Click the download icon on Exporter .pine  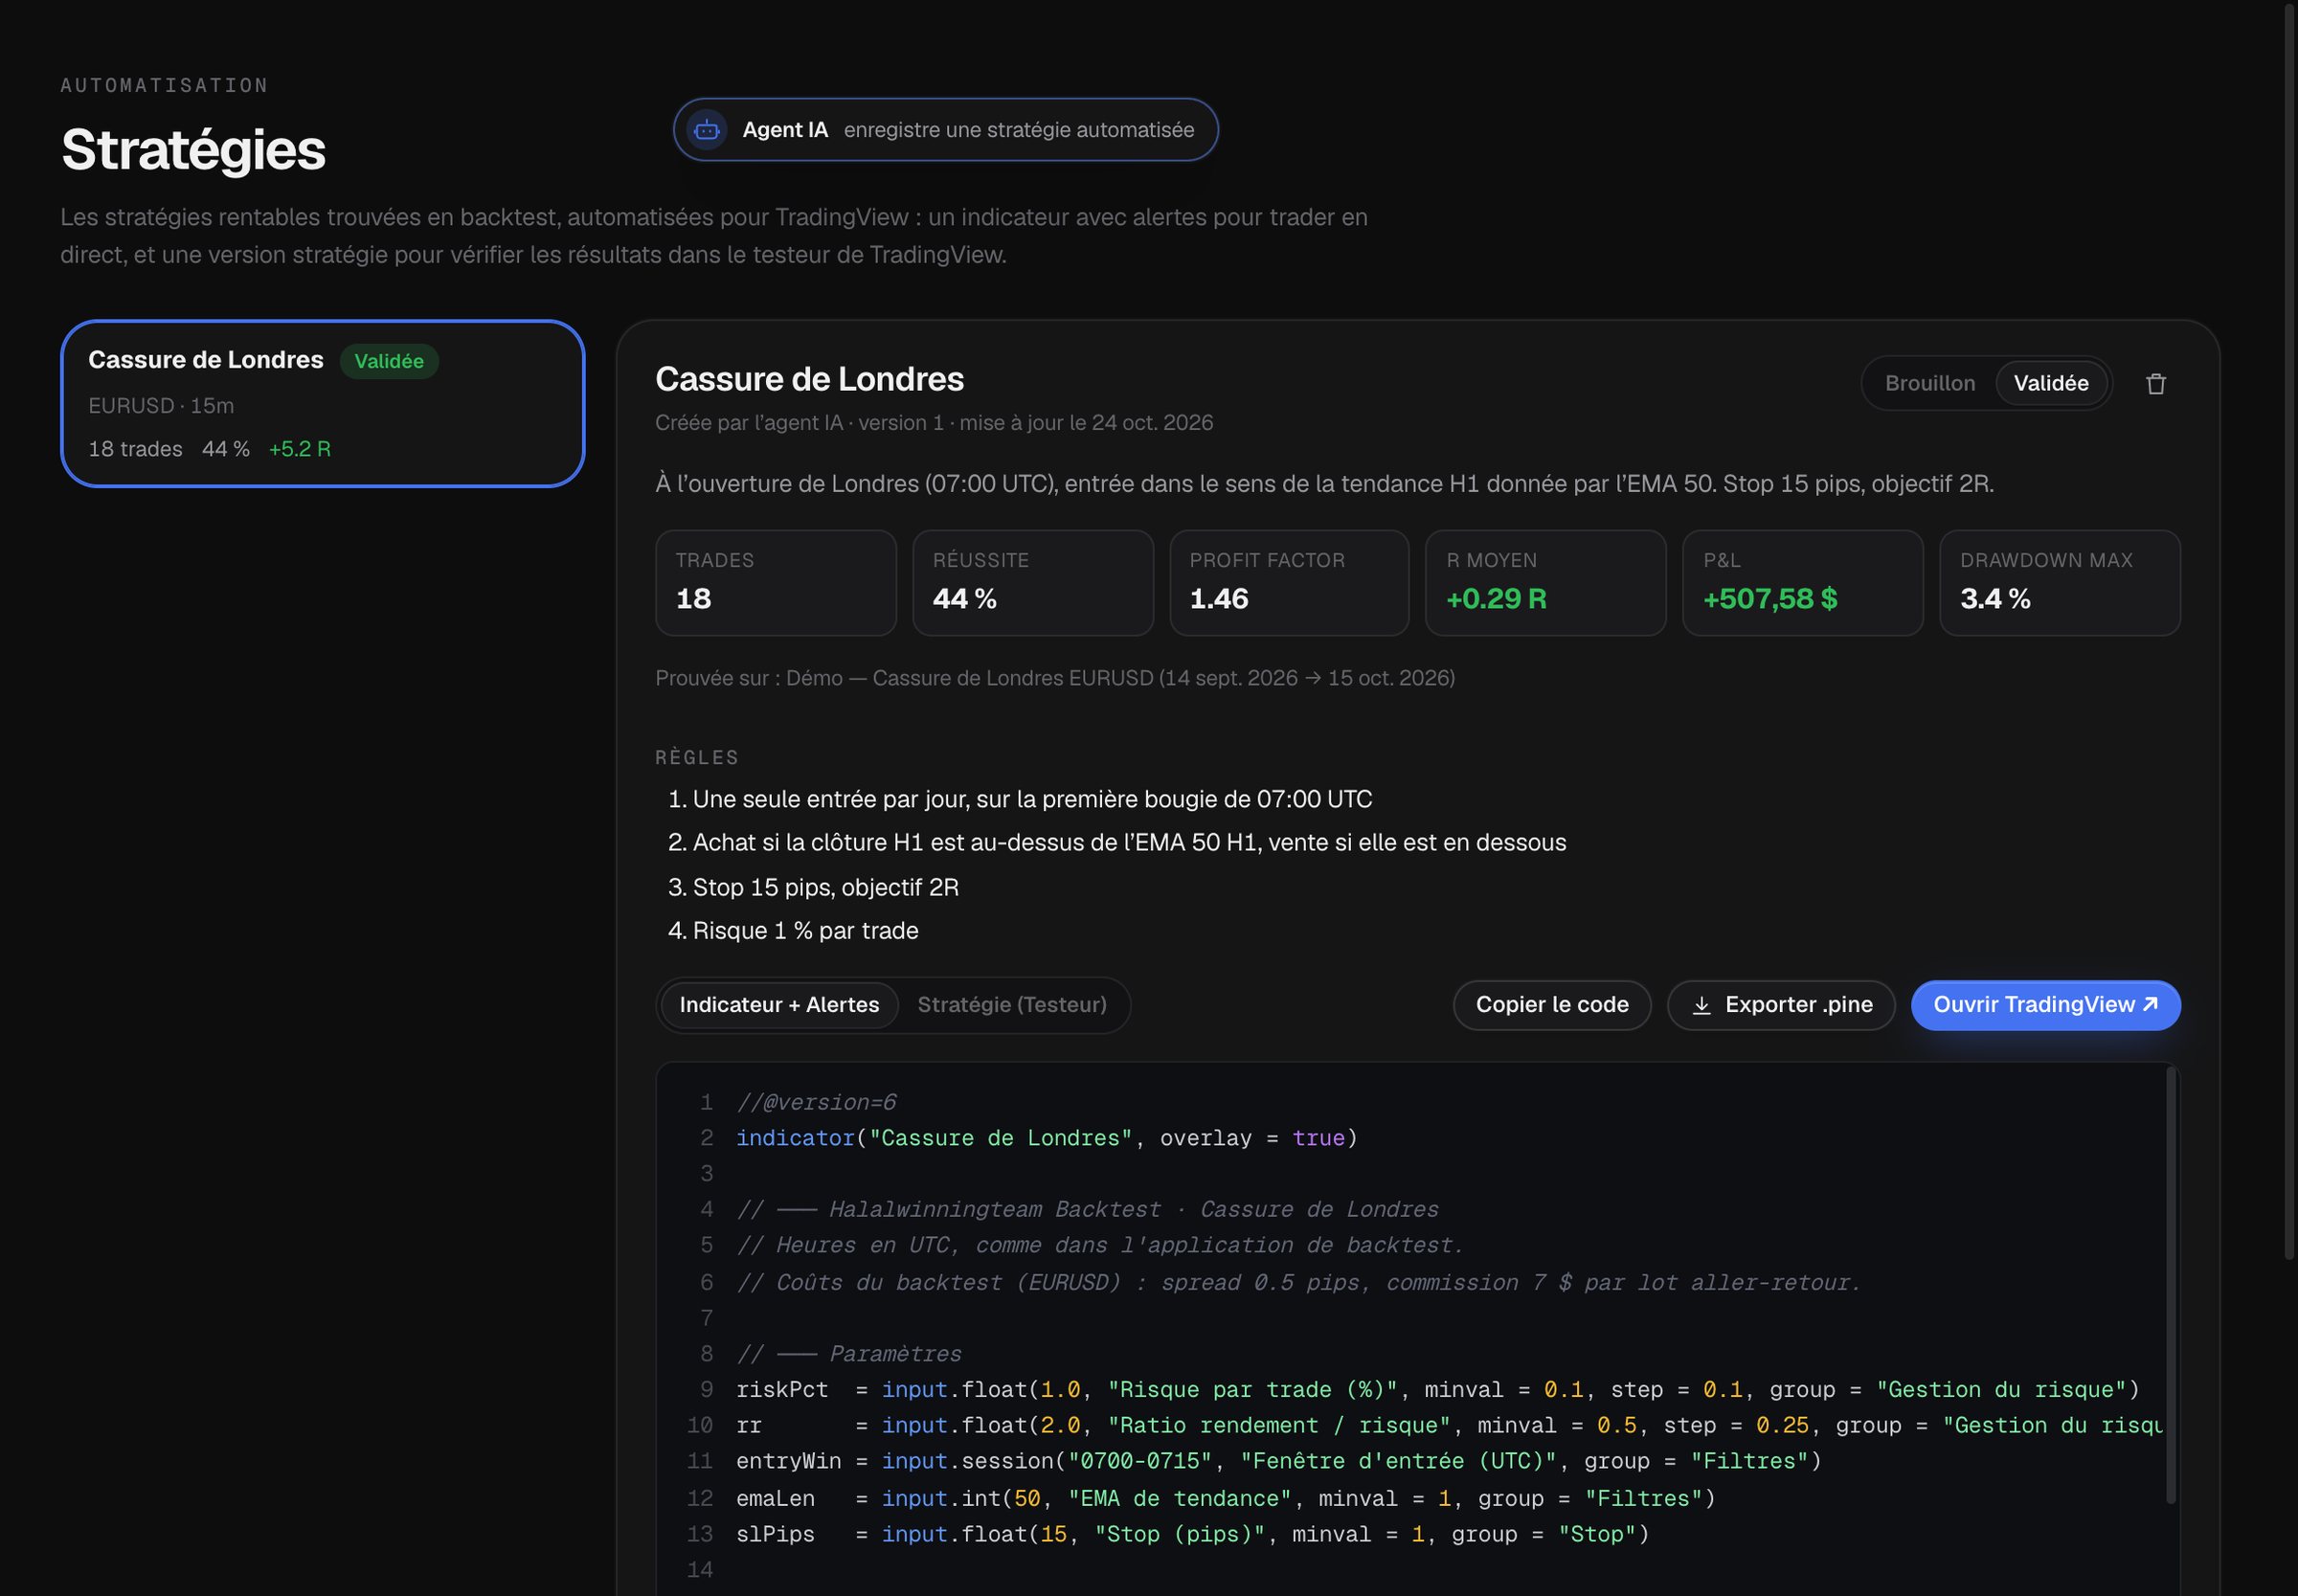[1701, 1005]
